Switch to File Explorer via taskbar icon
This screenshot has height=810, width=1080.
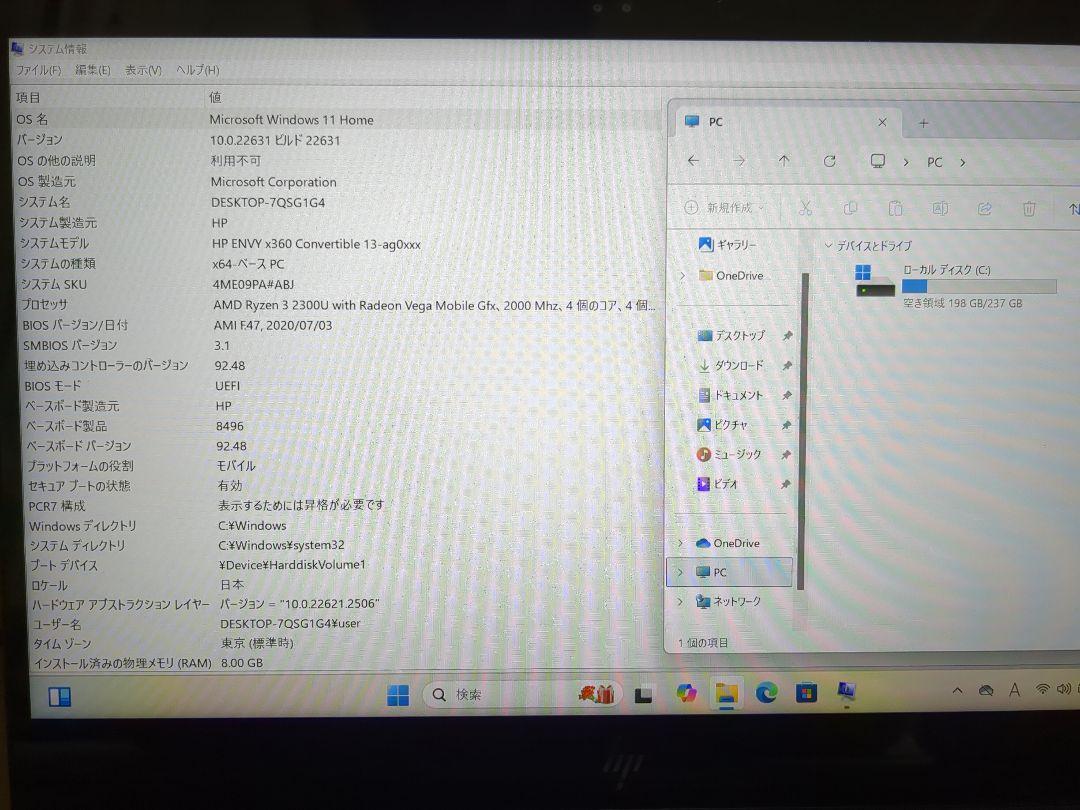[x=726, y=693]
